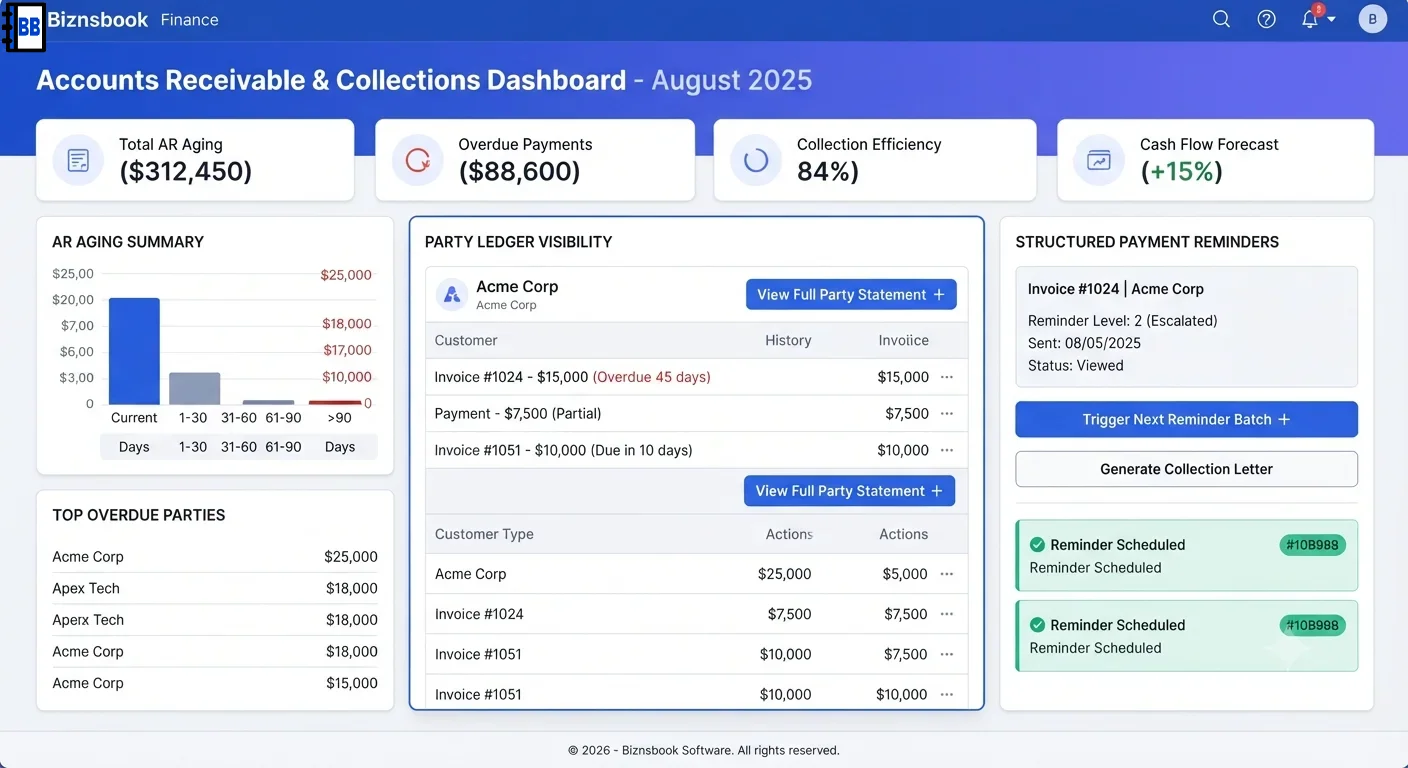Click the "Customer Type" column header
Image resolution: width=1408 pixels, height=768 pixels.
(x=484, y=534)
